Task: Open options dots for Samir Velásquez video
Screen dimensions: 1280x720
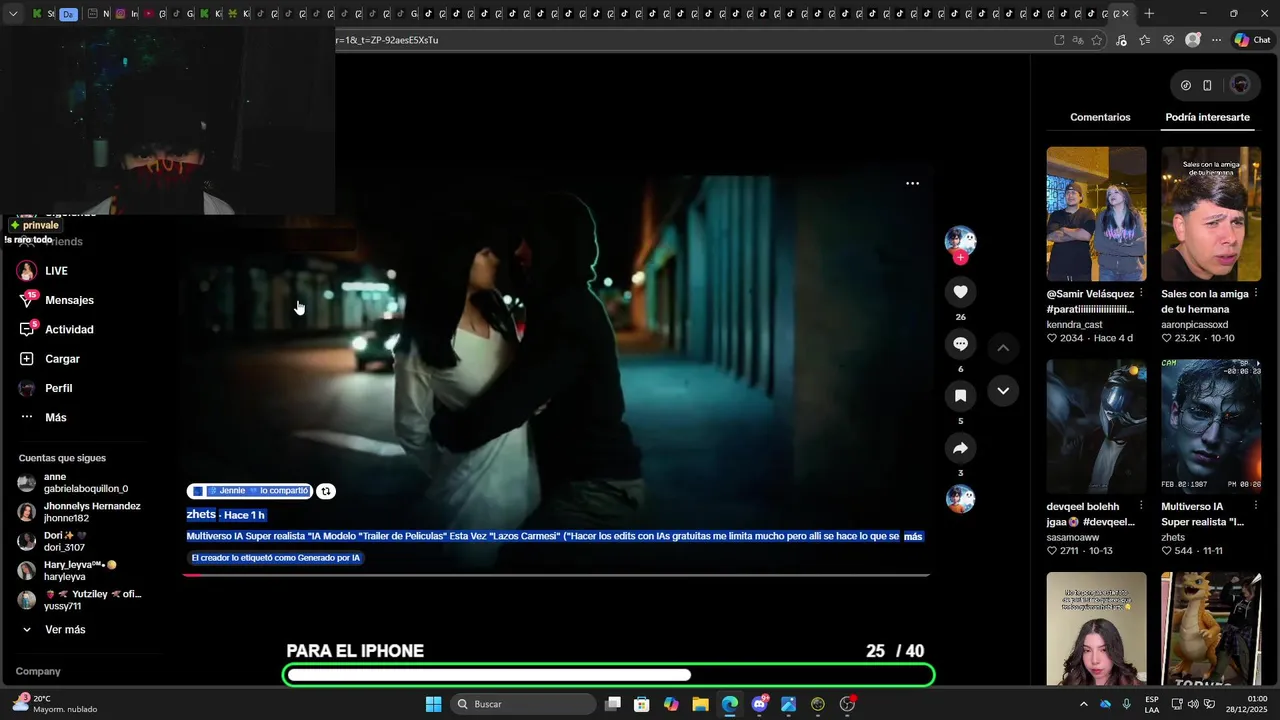Action: (x=1141, y=294)
